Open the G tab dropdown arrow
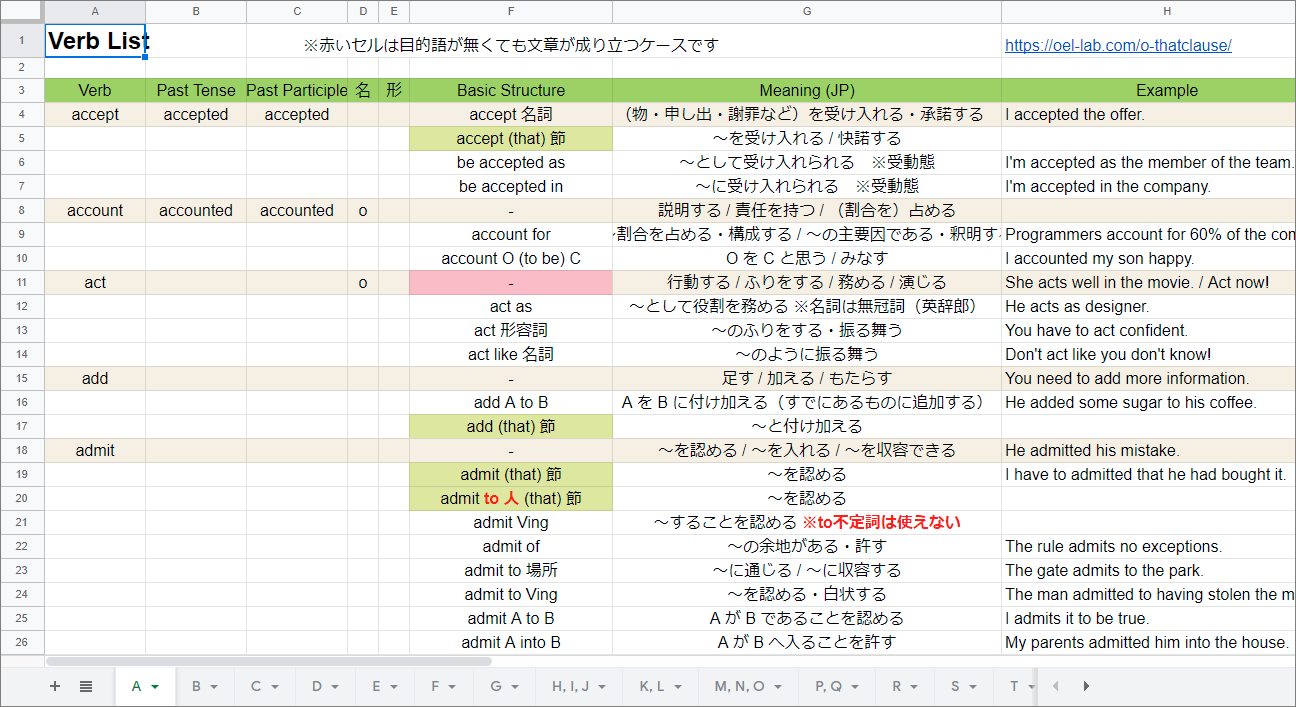The height and width of the screenshot is (707, 1296). pyautogui.click(x=514, y=687)
